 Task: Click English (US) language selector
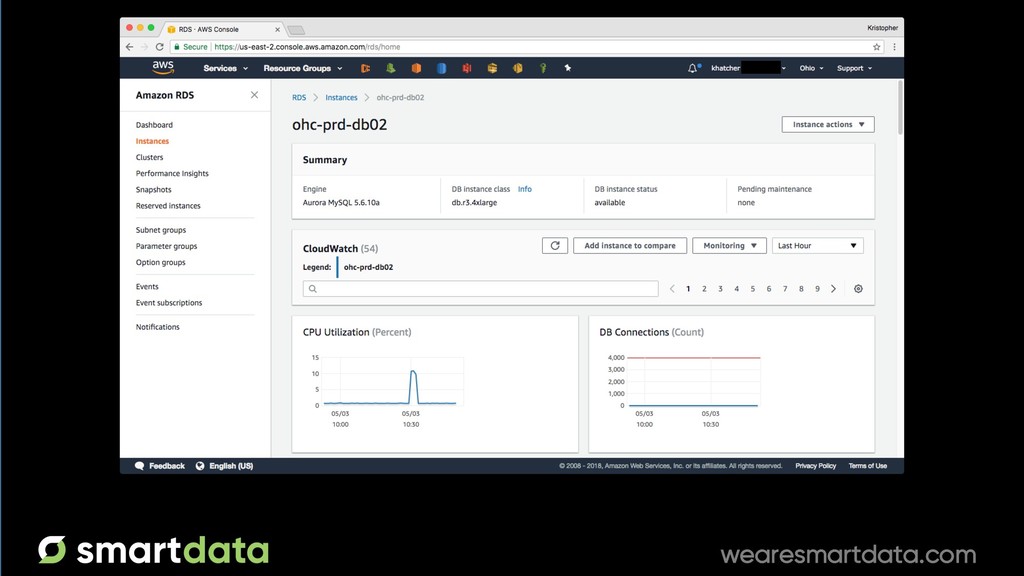(x=231, y=466)
